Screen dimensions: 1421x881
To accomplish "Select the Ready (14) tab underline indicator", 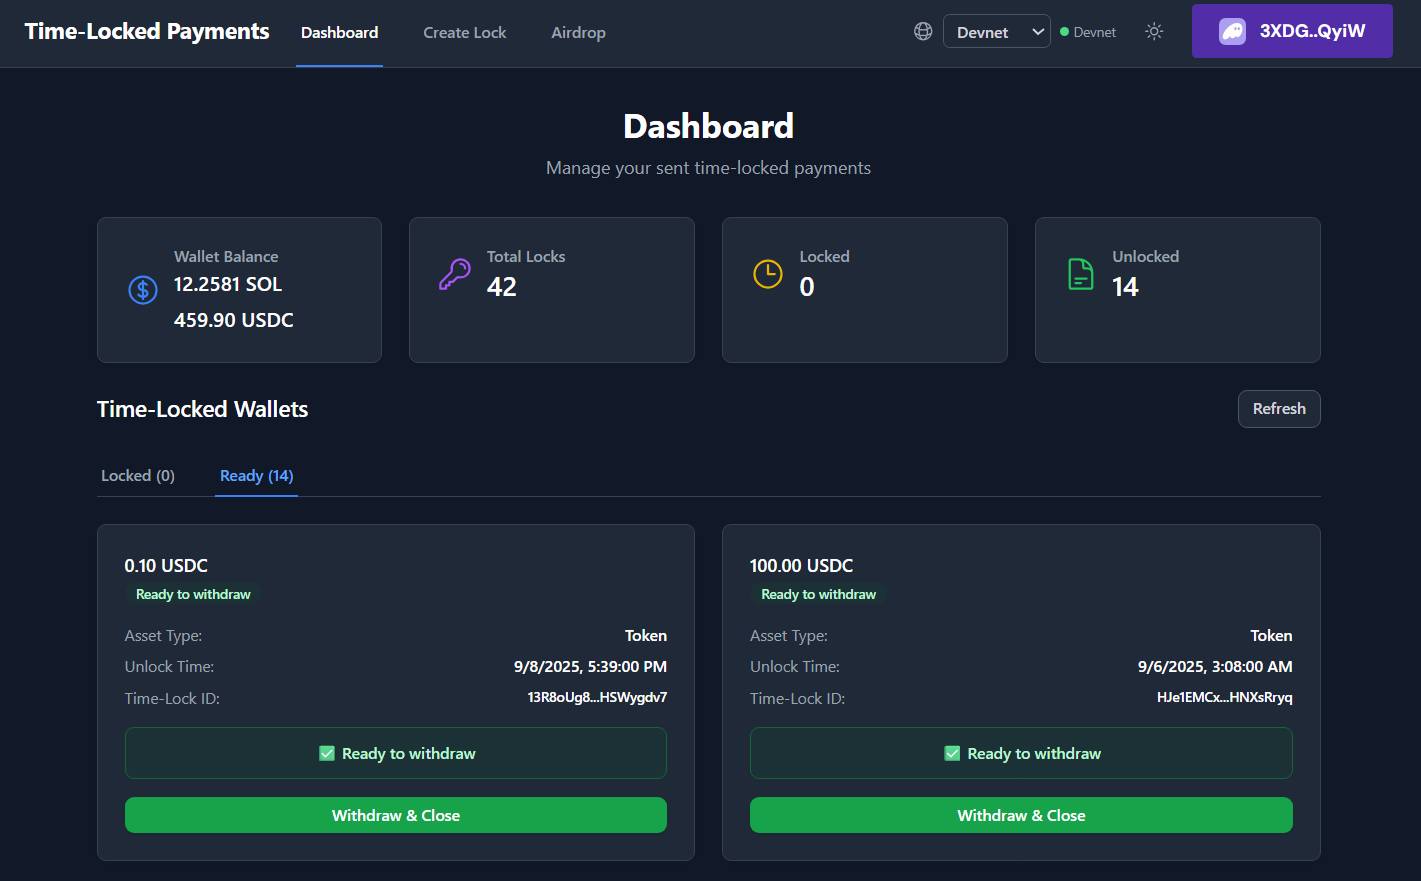I will pos(256,498).
